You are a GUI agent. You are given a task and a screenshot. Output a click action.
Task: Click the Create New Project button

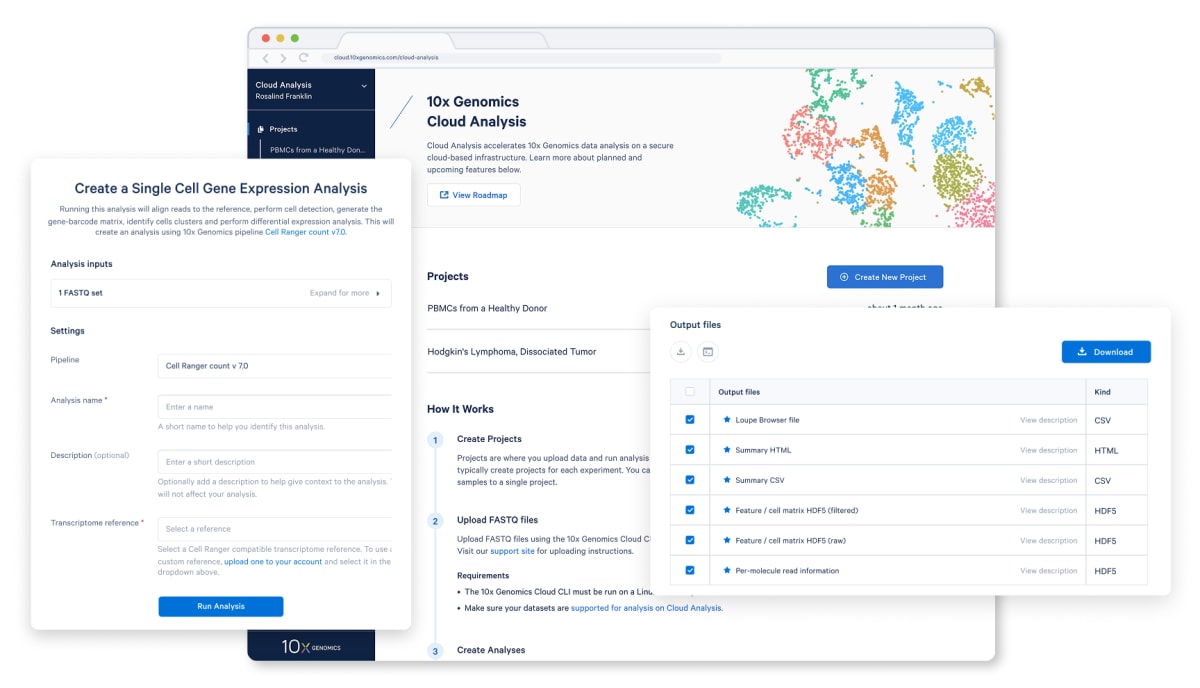point(884,277)
